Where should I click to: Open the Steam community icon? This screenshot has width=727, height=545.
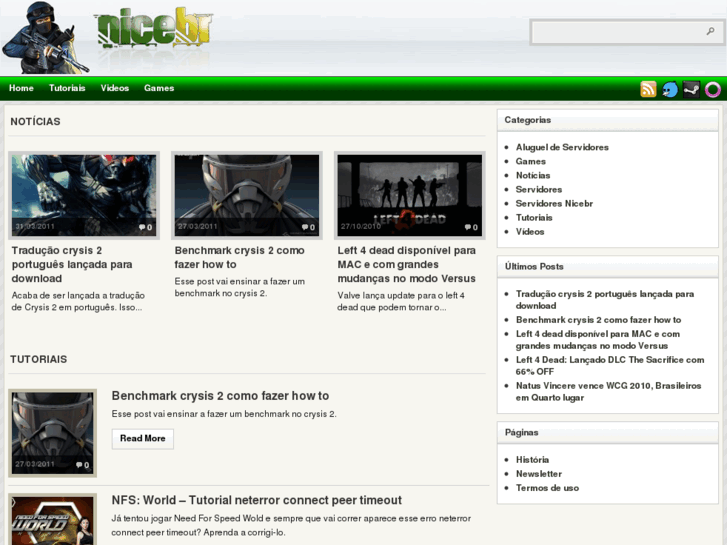pos(691,89)
